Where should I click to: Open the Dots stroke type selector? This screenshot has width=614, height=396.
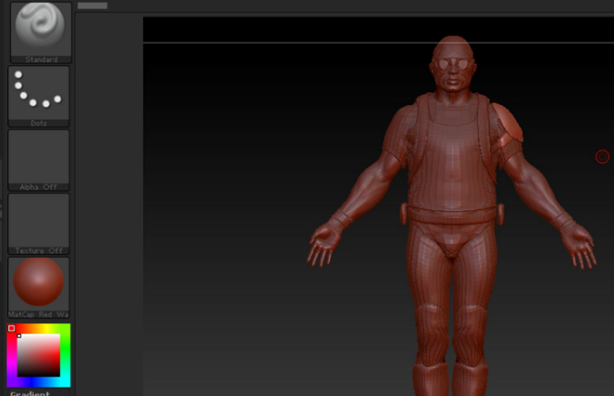point(39,96)
